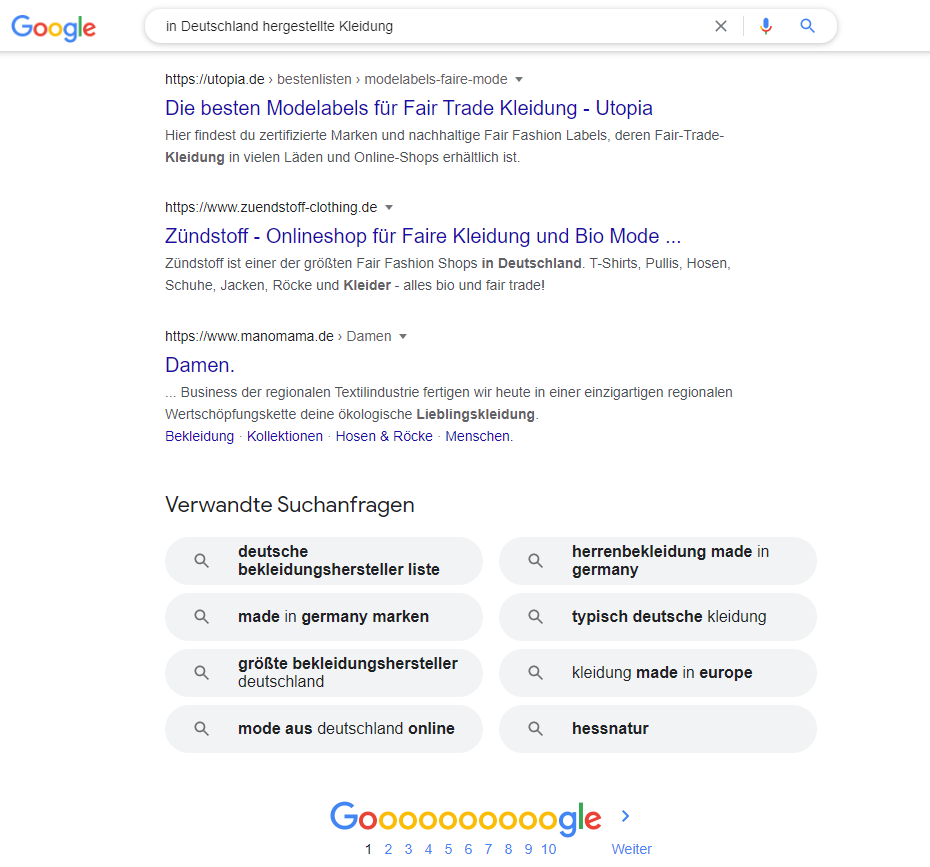Click the Google logo
The width and height of the screenshot is (930, 867).
tap(53, 28)
